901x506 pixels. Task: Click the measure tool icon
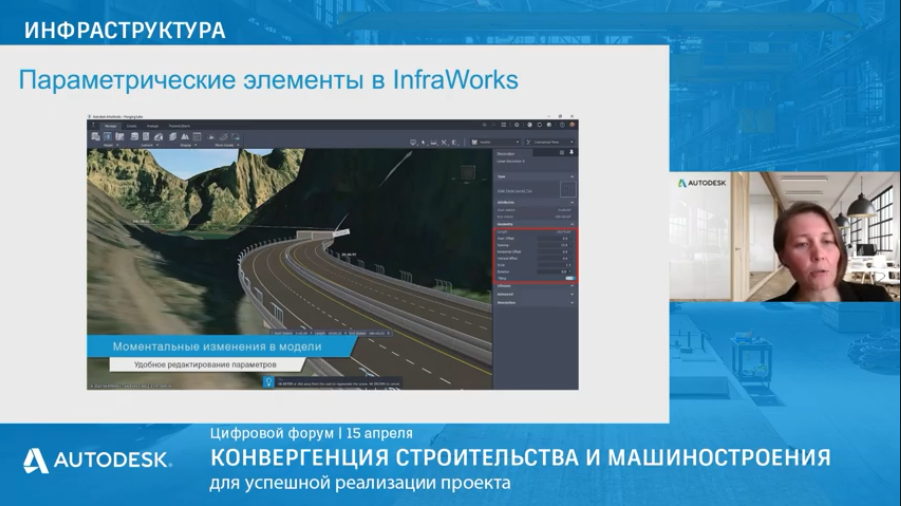click(x=433, y=142)
